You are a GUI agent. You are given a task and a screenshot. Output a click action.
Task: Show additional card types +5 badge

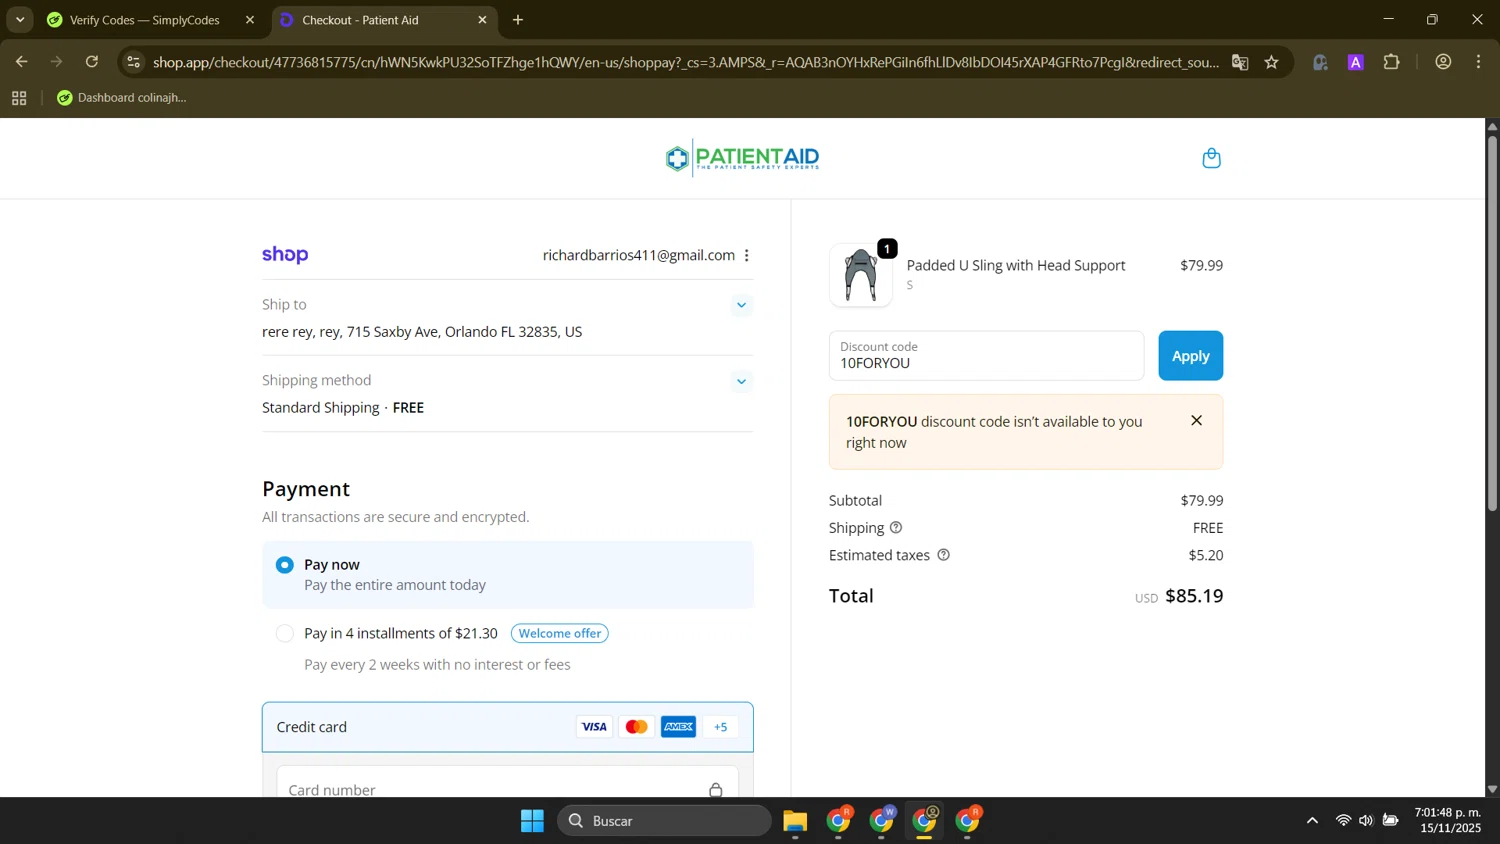(721, 727)
